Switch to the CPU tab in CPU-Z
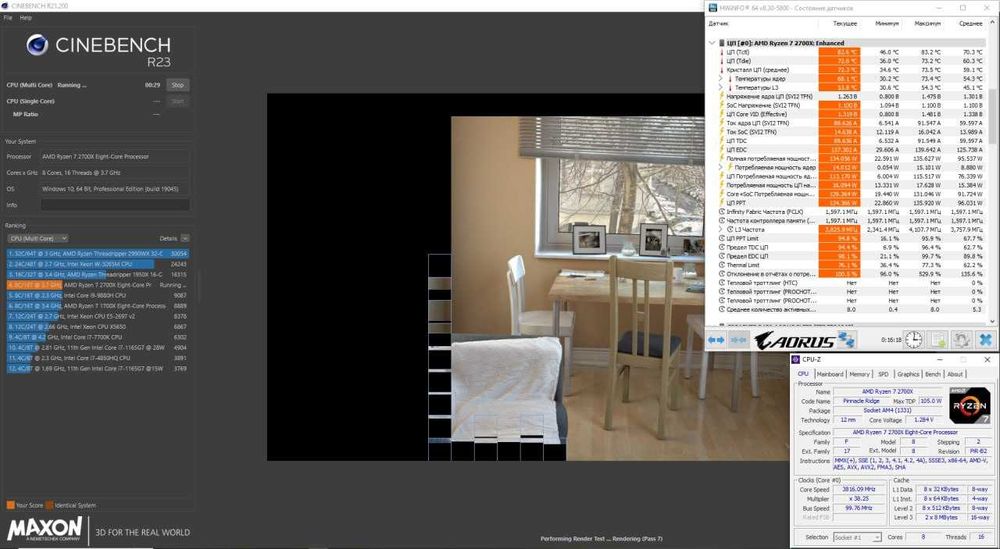1000x549 pixels. [x=803, y=374]
